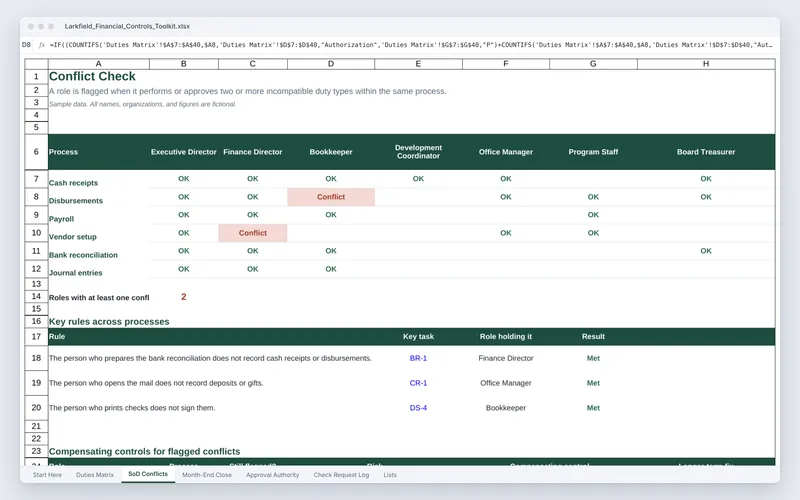Image resolution: width=800 pixels, height=500 pixels.
Task: Open the CR-1 key task link
Action: 418,383
